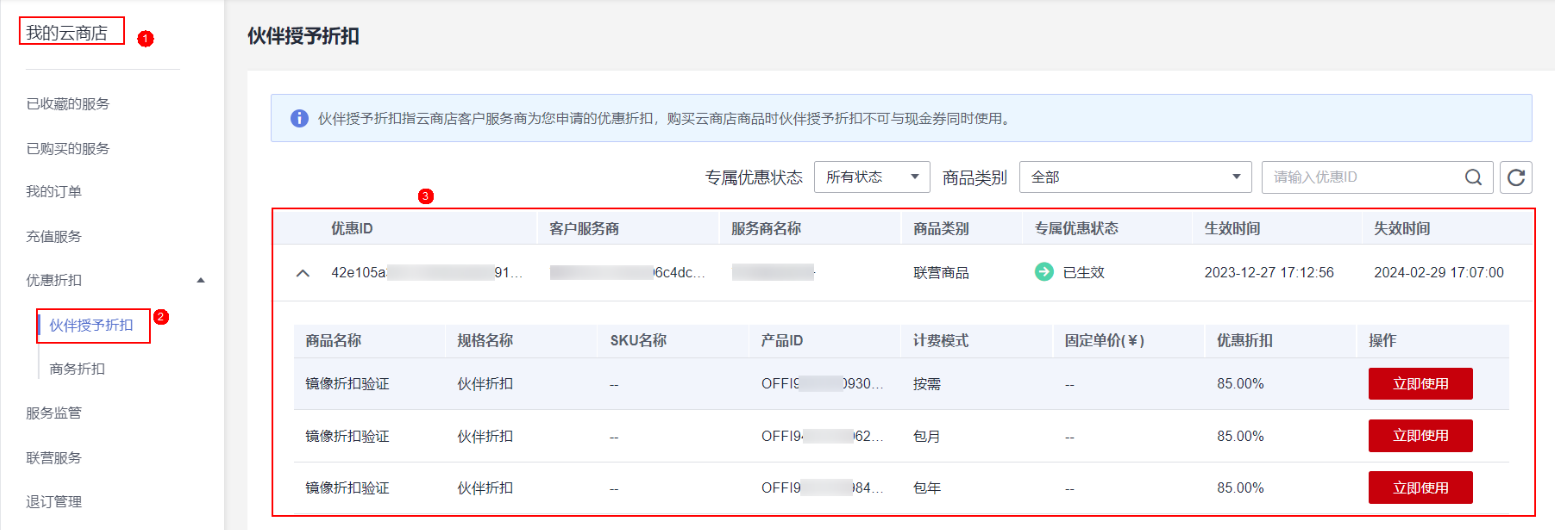Screen dimensions: 1555x530
Task: Navigate to 我的订单
Action: (54, 191)
